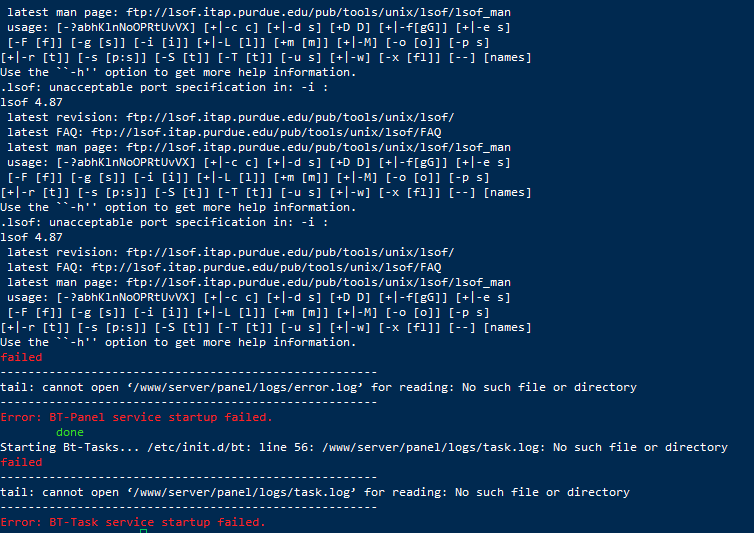Open the topmost lsof_man ftp URL
Image resolution: width=754 pixels, height=533 pixels.
[318, 12]
